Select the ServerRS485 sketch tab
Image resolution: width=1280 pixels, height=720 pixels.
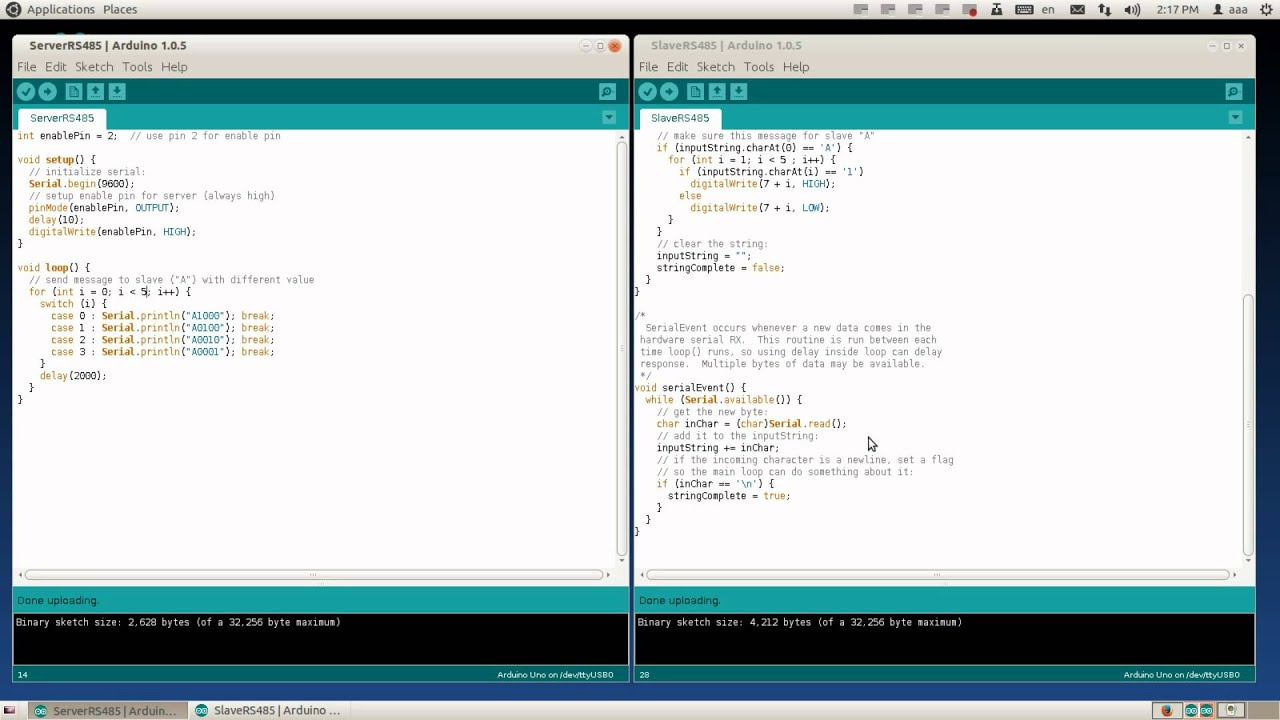point(62,118)
